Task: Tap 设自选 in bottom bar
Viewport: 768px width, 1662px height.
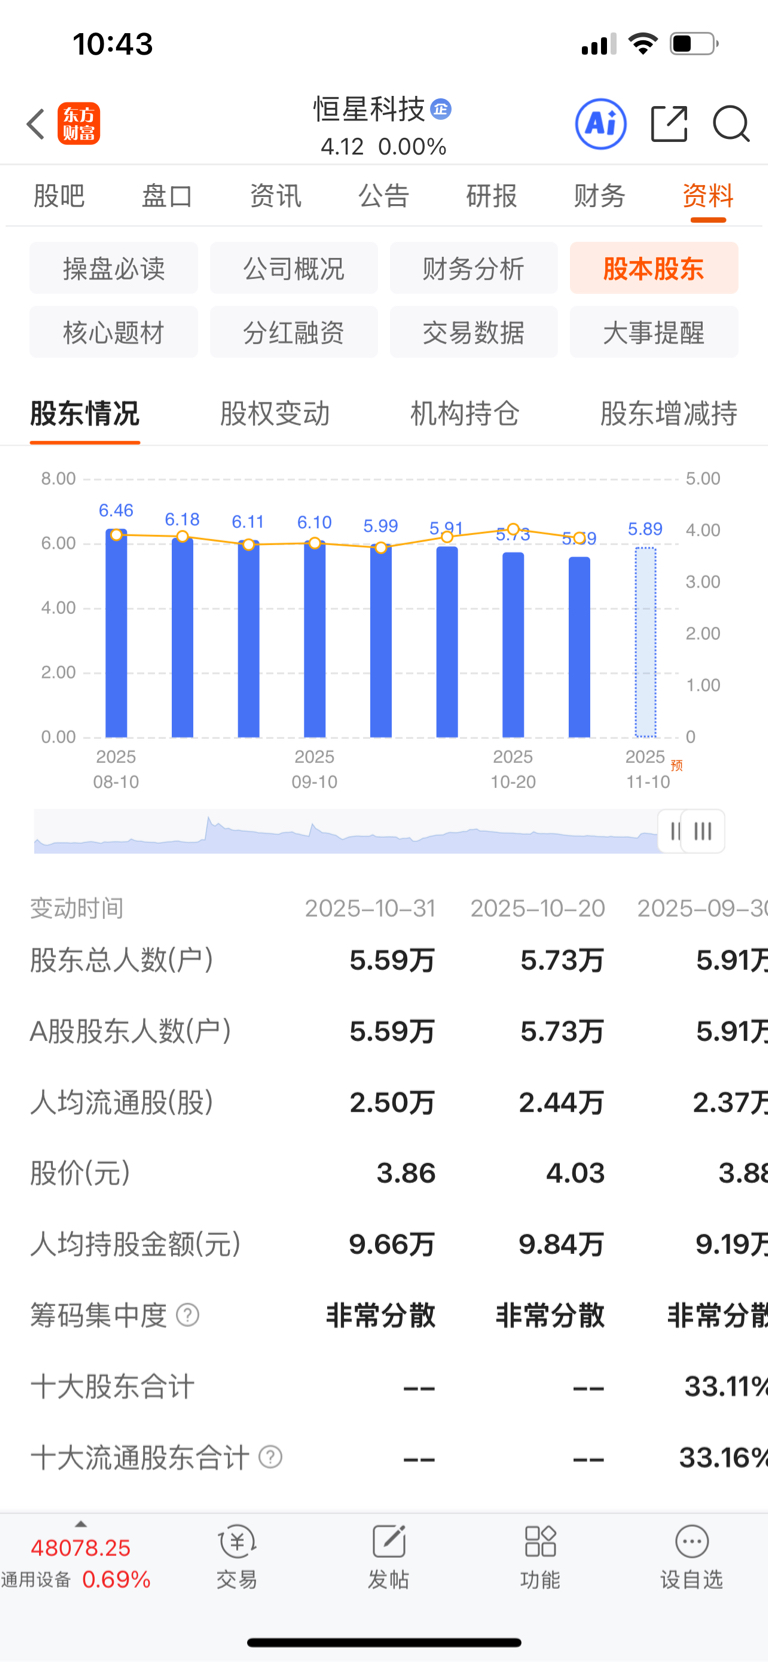Action: pyautogui.click(x=691, y=1558)
